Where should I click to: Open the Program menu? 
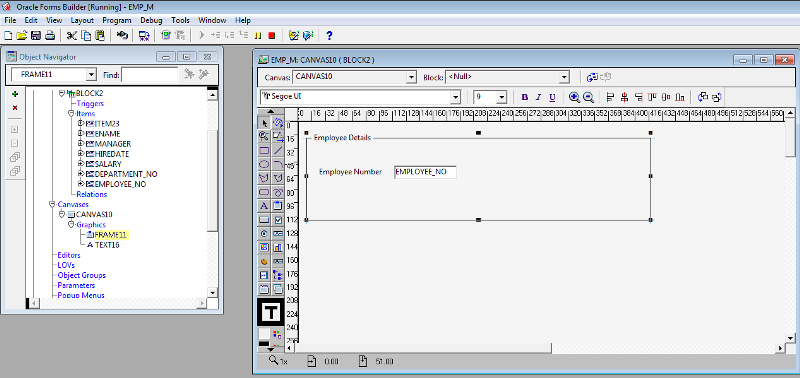point(117,20)
